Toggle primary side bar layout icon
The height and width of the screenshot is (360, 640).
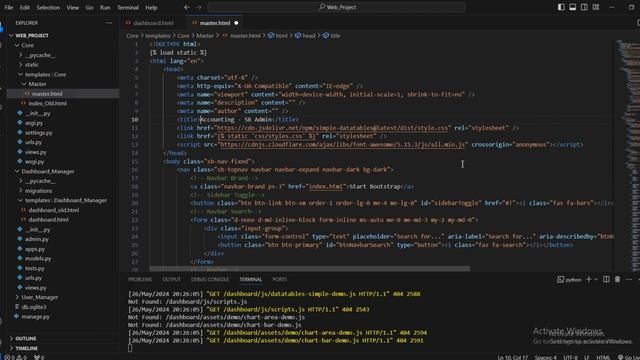[x=561, y=7]
